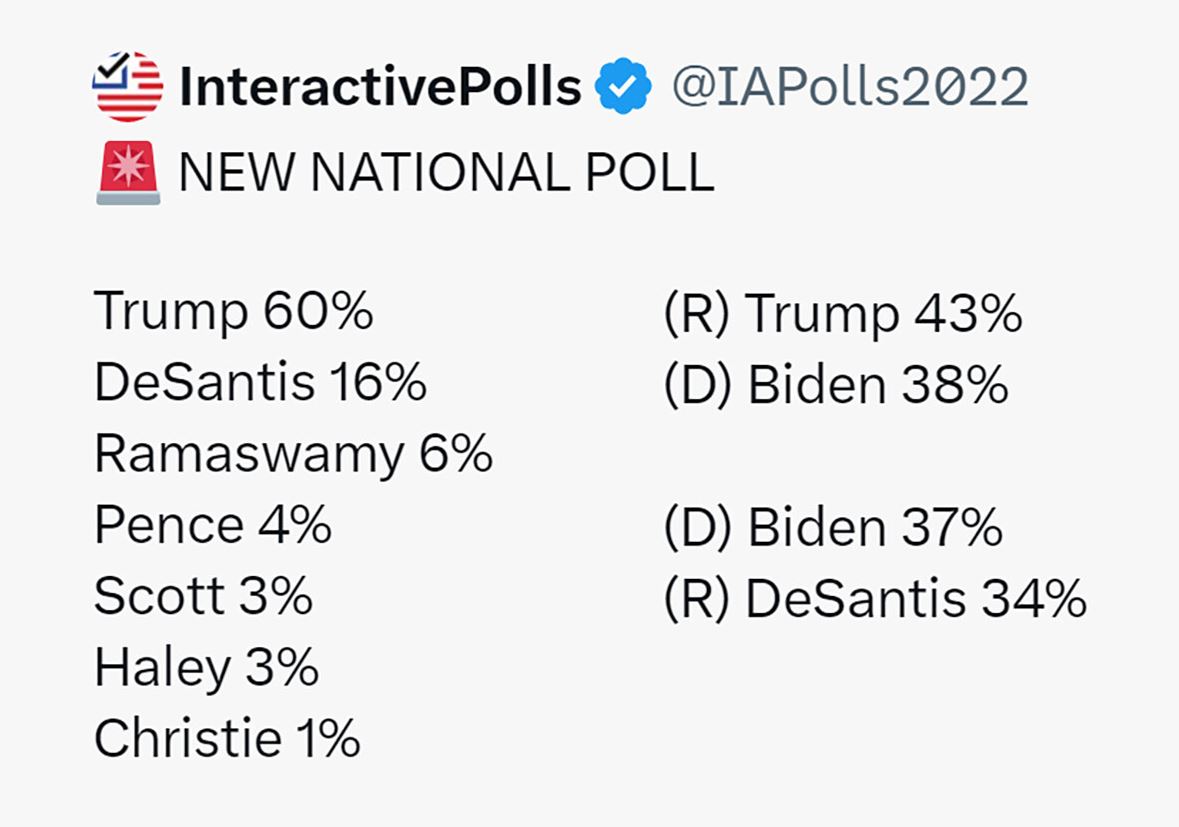Select the Haley 3% line
The image size is (1179, 827).
click(207, 668)
